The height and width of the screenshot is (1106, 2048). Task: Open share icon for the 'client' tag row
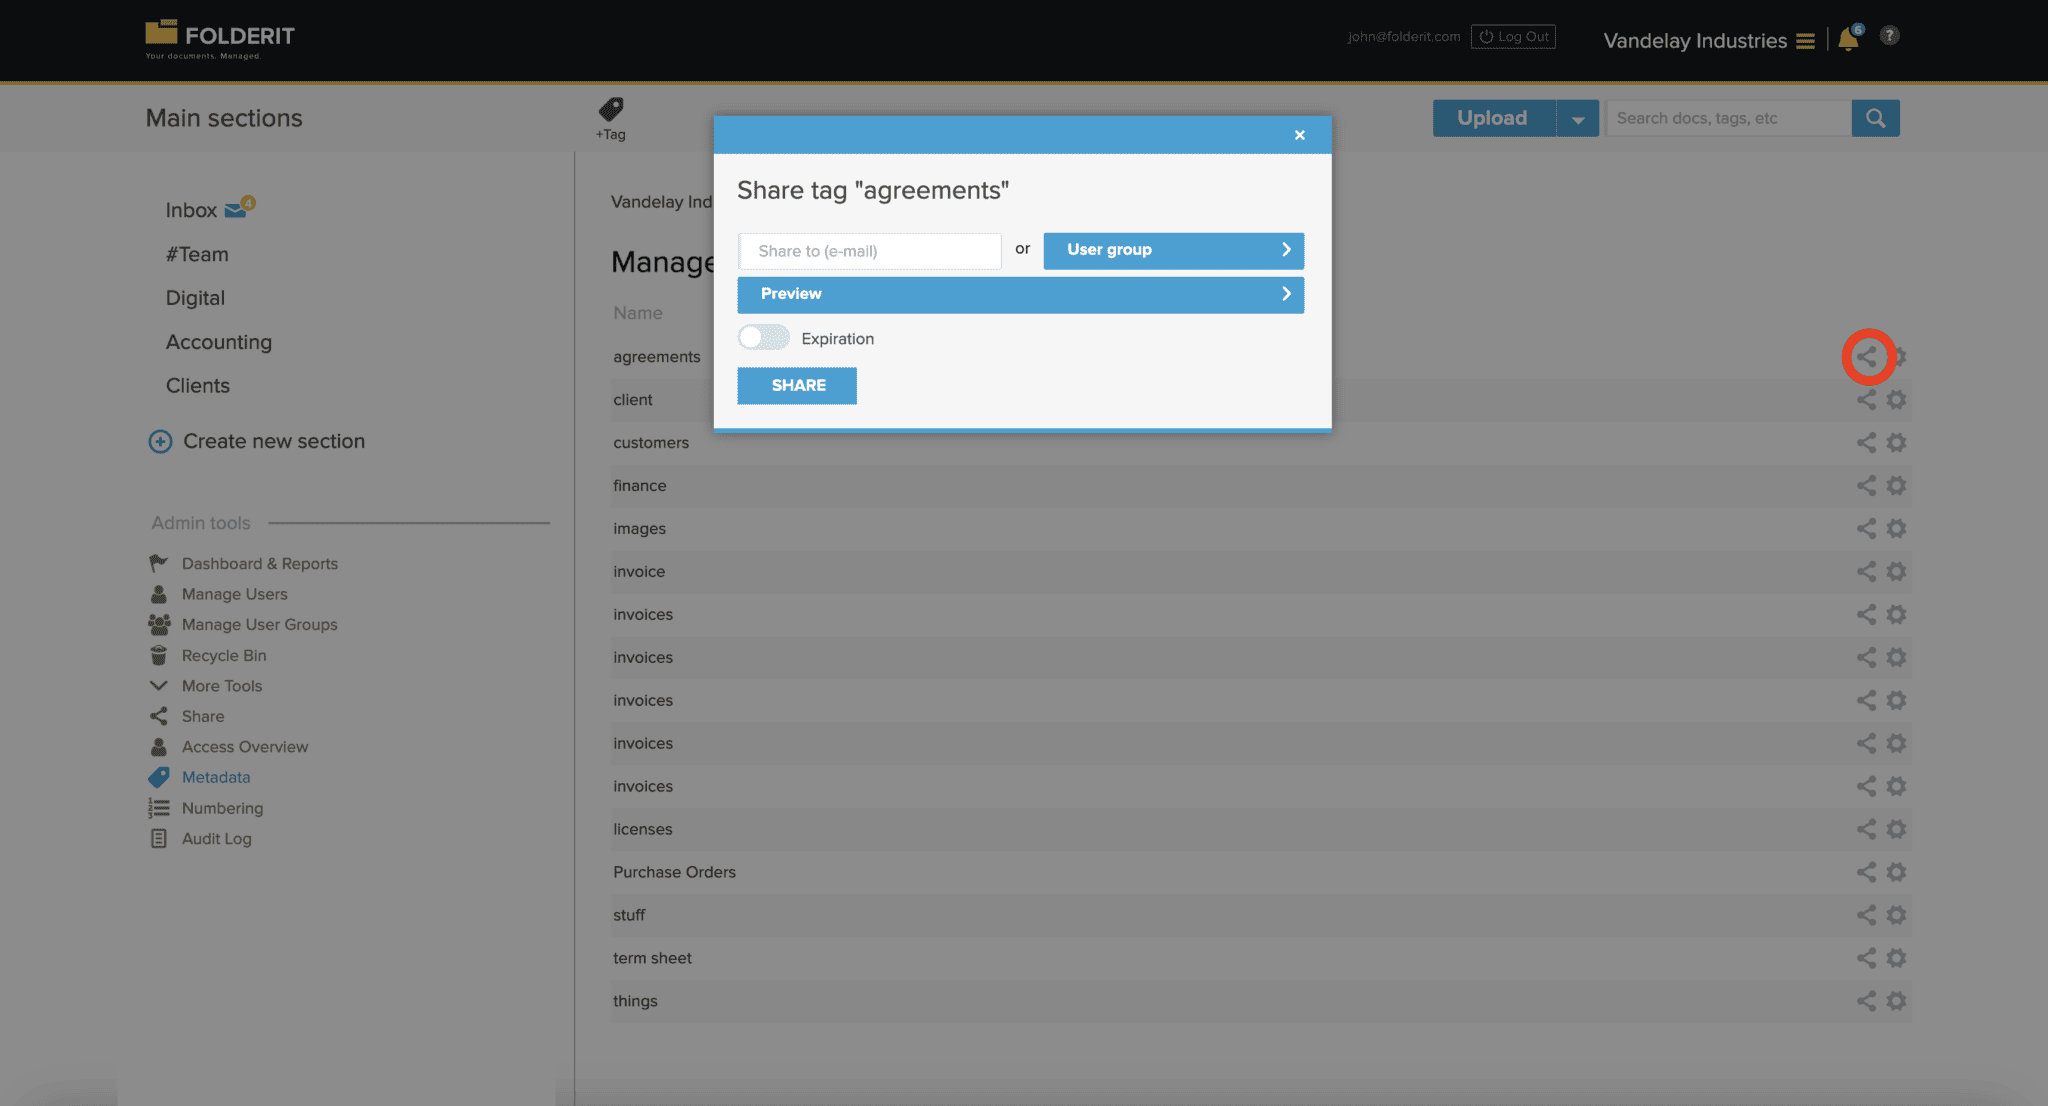click(1866, 399)
